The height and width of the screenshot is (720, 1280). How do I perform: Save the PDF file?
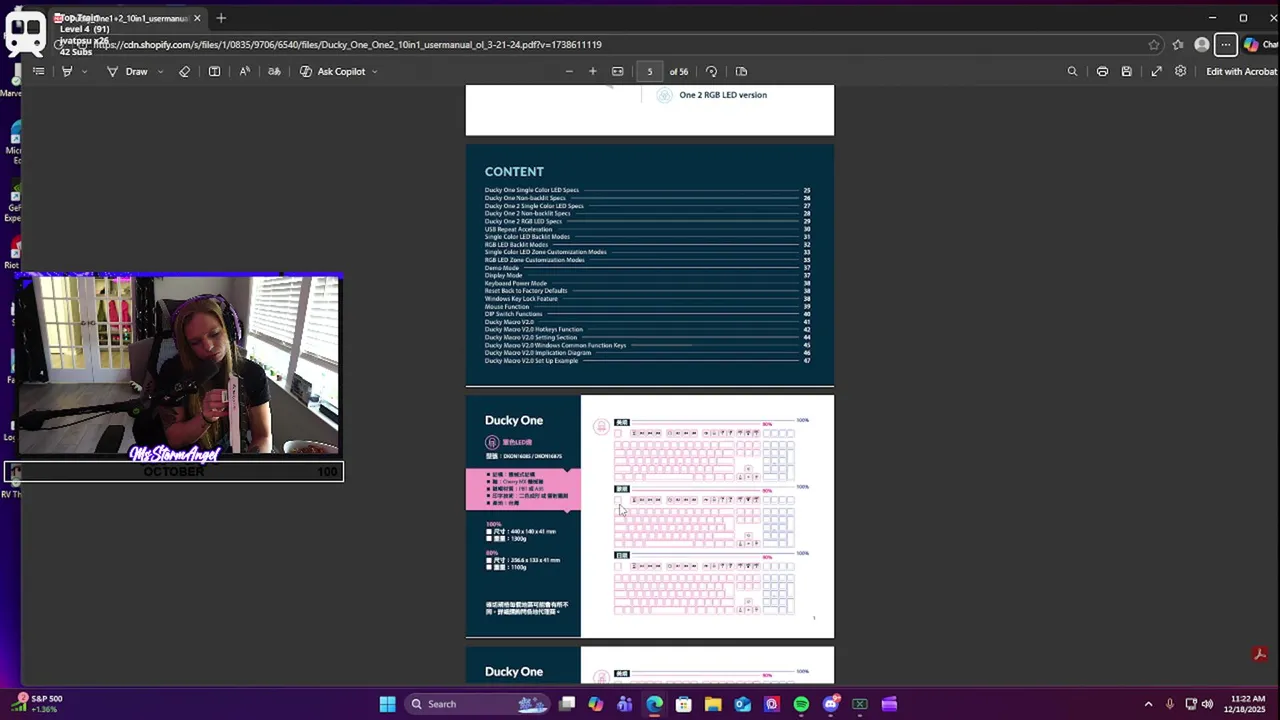(1127, 71)
